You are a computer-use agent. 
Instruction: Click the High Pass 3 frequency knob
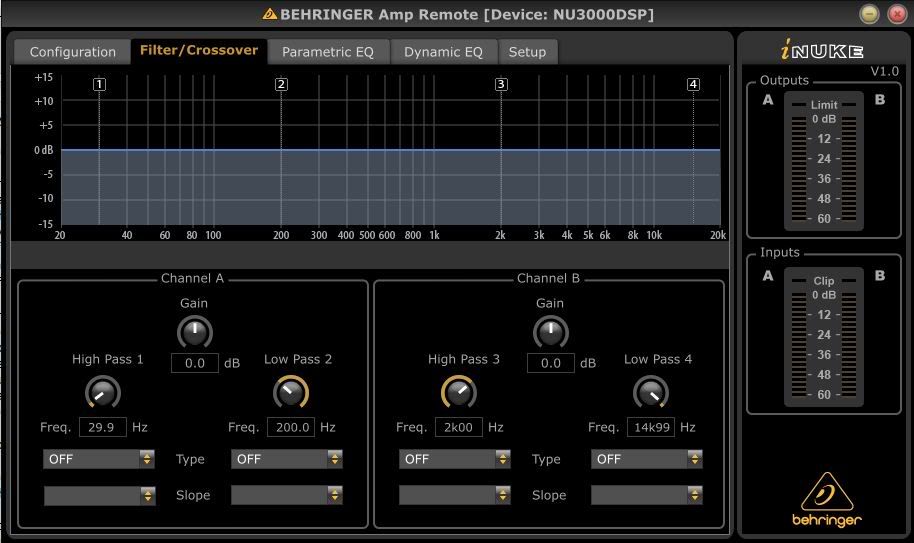(x=459, y=393)
